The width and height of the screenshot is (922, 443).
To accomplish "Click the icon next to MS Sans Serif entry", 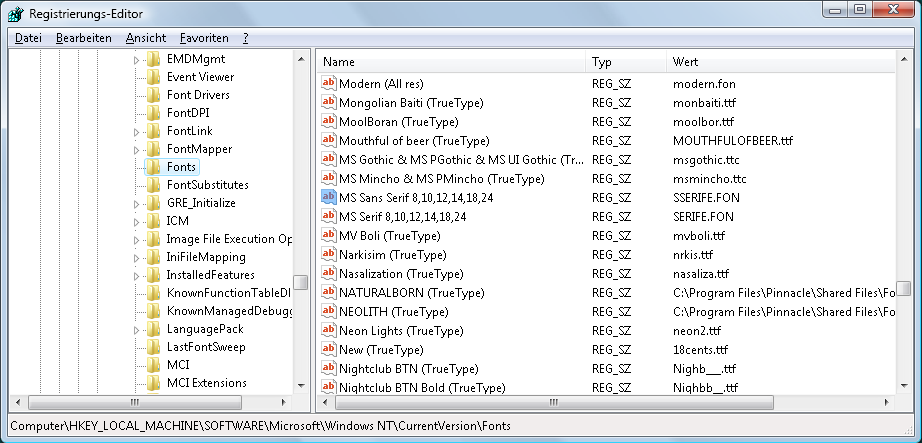I will [328, 198].
